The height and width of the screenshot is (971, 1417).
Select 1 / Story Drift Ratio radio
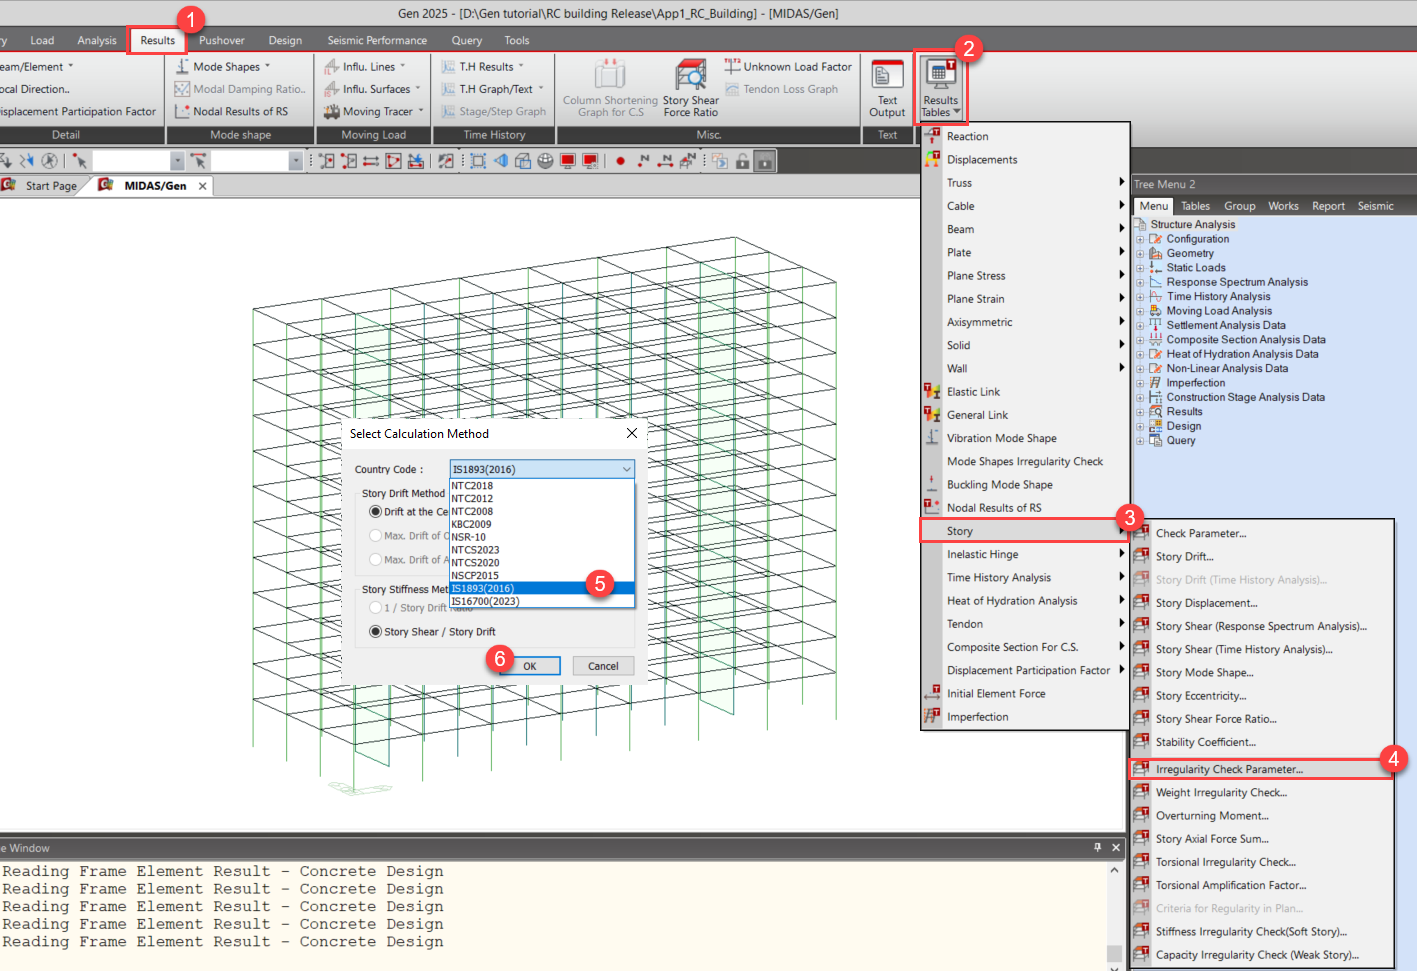point(376,607)
